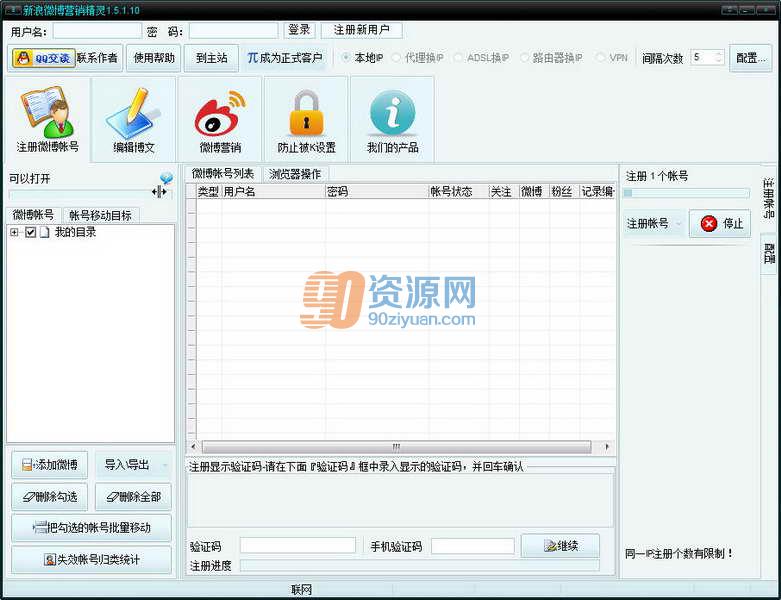This screenshot has width=781, height=600.
Task: Click the 到主站 button
Action: click(211, 58)
